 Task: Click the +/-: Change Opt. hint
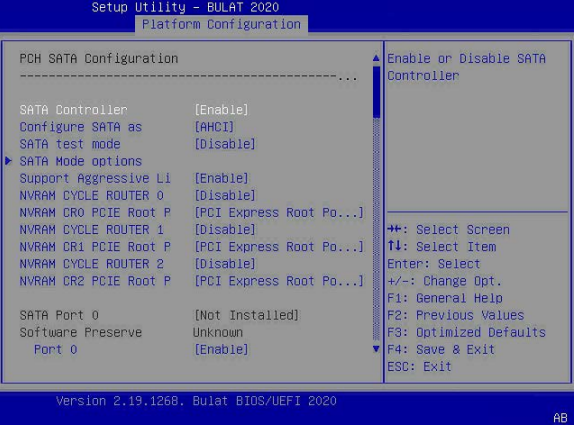point(444,281)
